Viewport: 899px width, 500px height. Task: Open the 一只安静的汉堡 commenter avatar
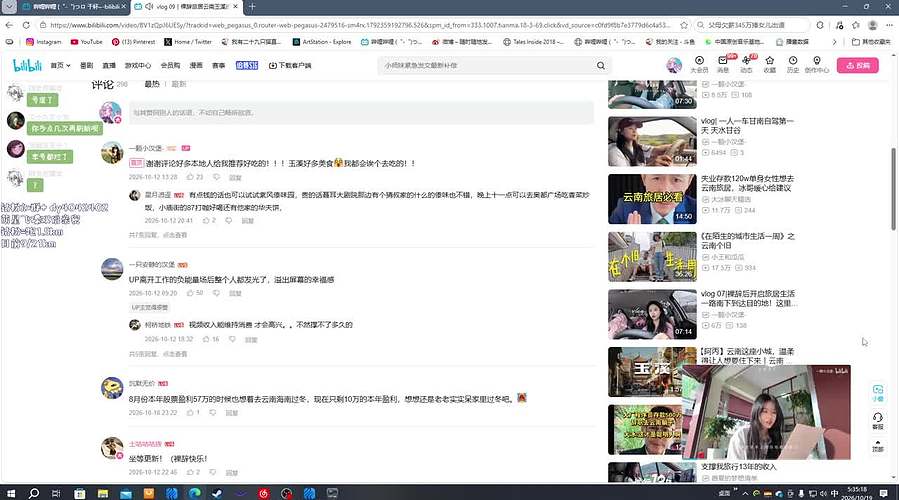(x=112, y=268)
